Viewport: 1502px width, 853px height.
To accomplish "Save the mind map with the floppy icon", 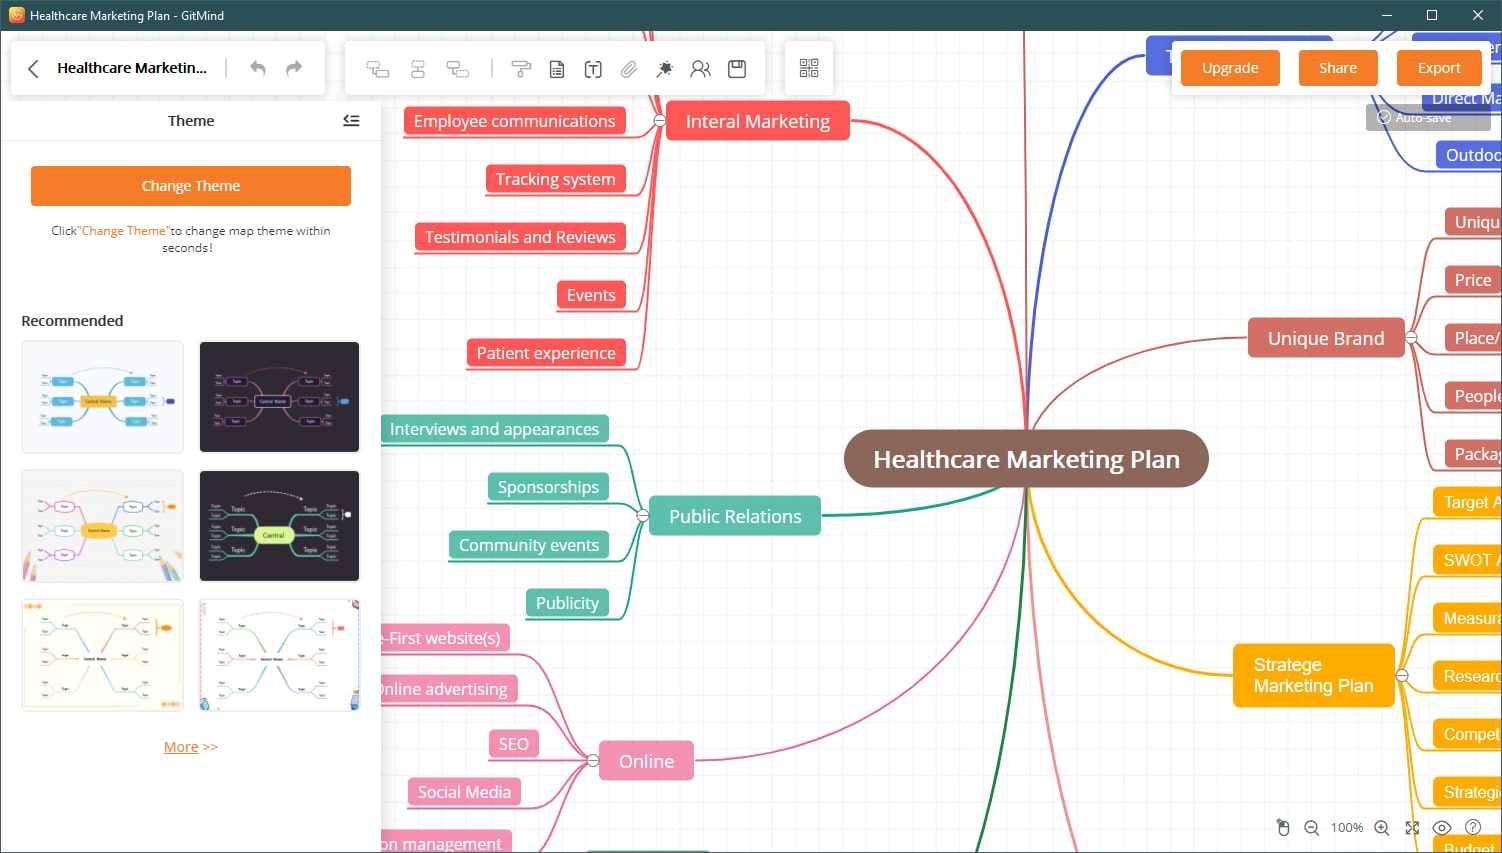I will [x=737, y=69].
